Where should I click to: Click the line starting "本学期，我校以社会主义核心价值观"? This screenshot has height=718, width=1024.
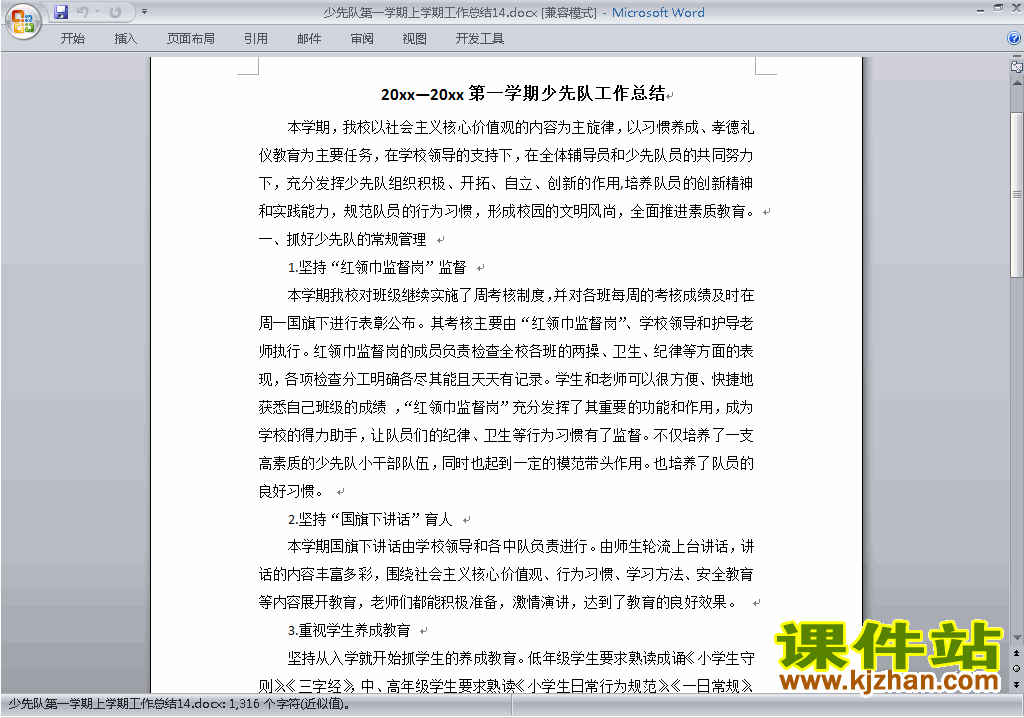[x=520, y=127]
